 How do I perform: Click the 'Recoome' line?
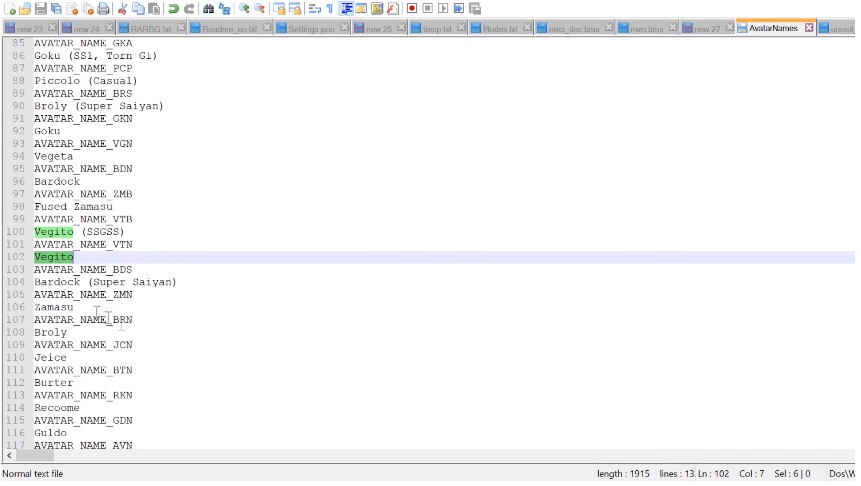(x=57, y=408)
